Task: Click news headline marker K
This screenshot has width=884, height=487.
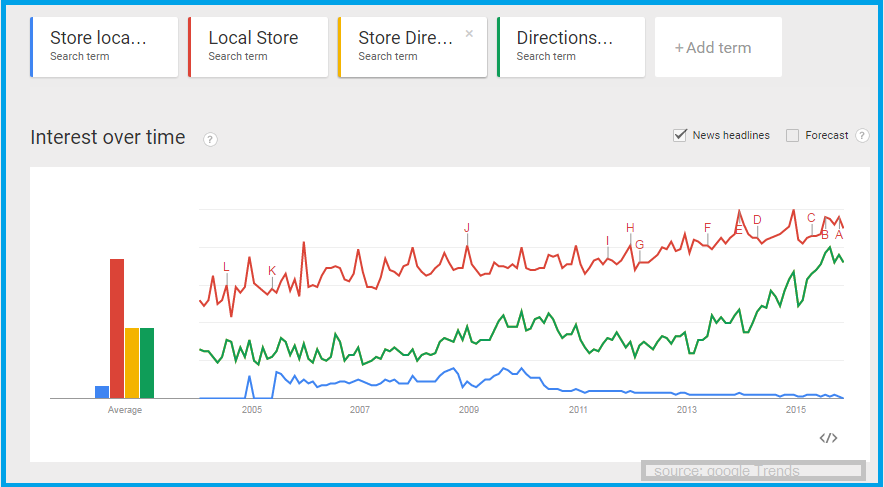Action: 272,271
